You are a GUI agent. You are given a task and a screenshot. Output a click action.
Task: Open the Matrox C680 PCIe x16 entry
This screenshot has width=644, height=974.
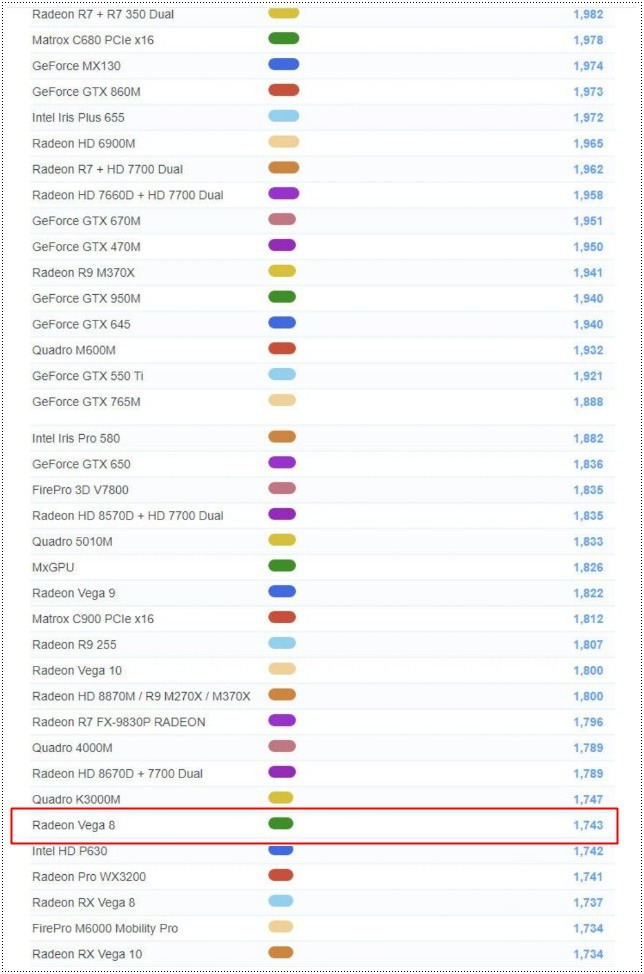[x=93, y=40]
